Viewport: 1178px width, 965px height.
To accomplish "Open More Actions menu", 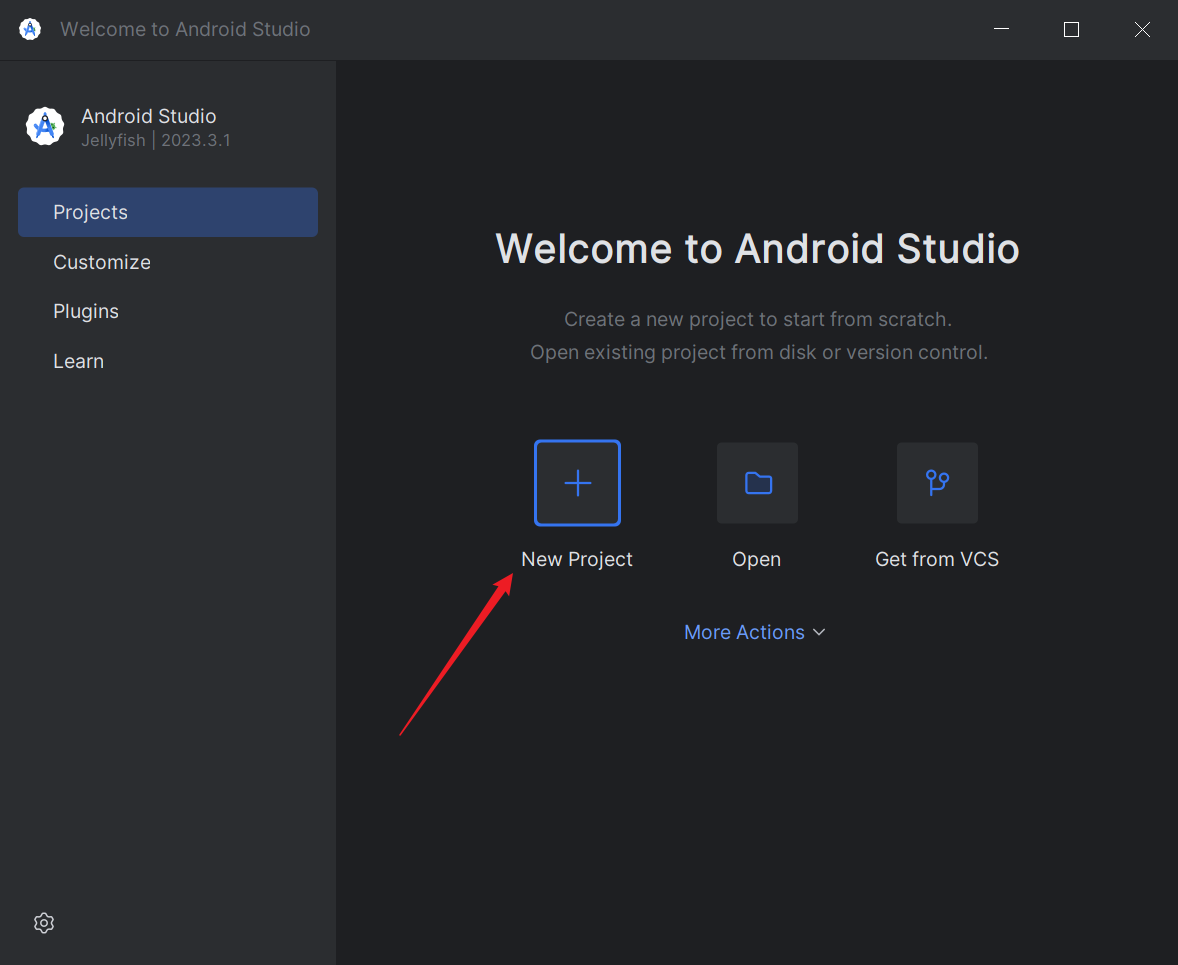I will click(x=744, y=631).
